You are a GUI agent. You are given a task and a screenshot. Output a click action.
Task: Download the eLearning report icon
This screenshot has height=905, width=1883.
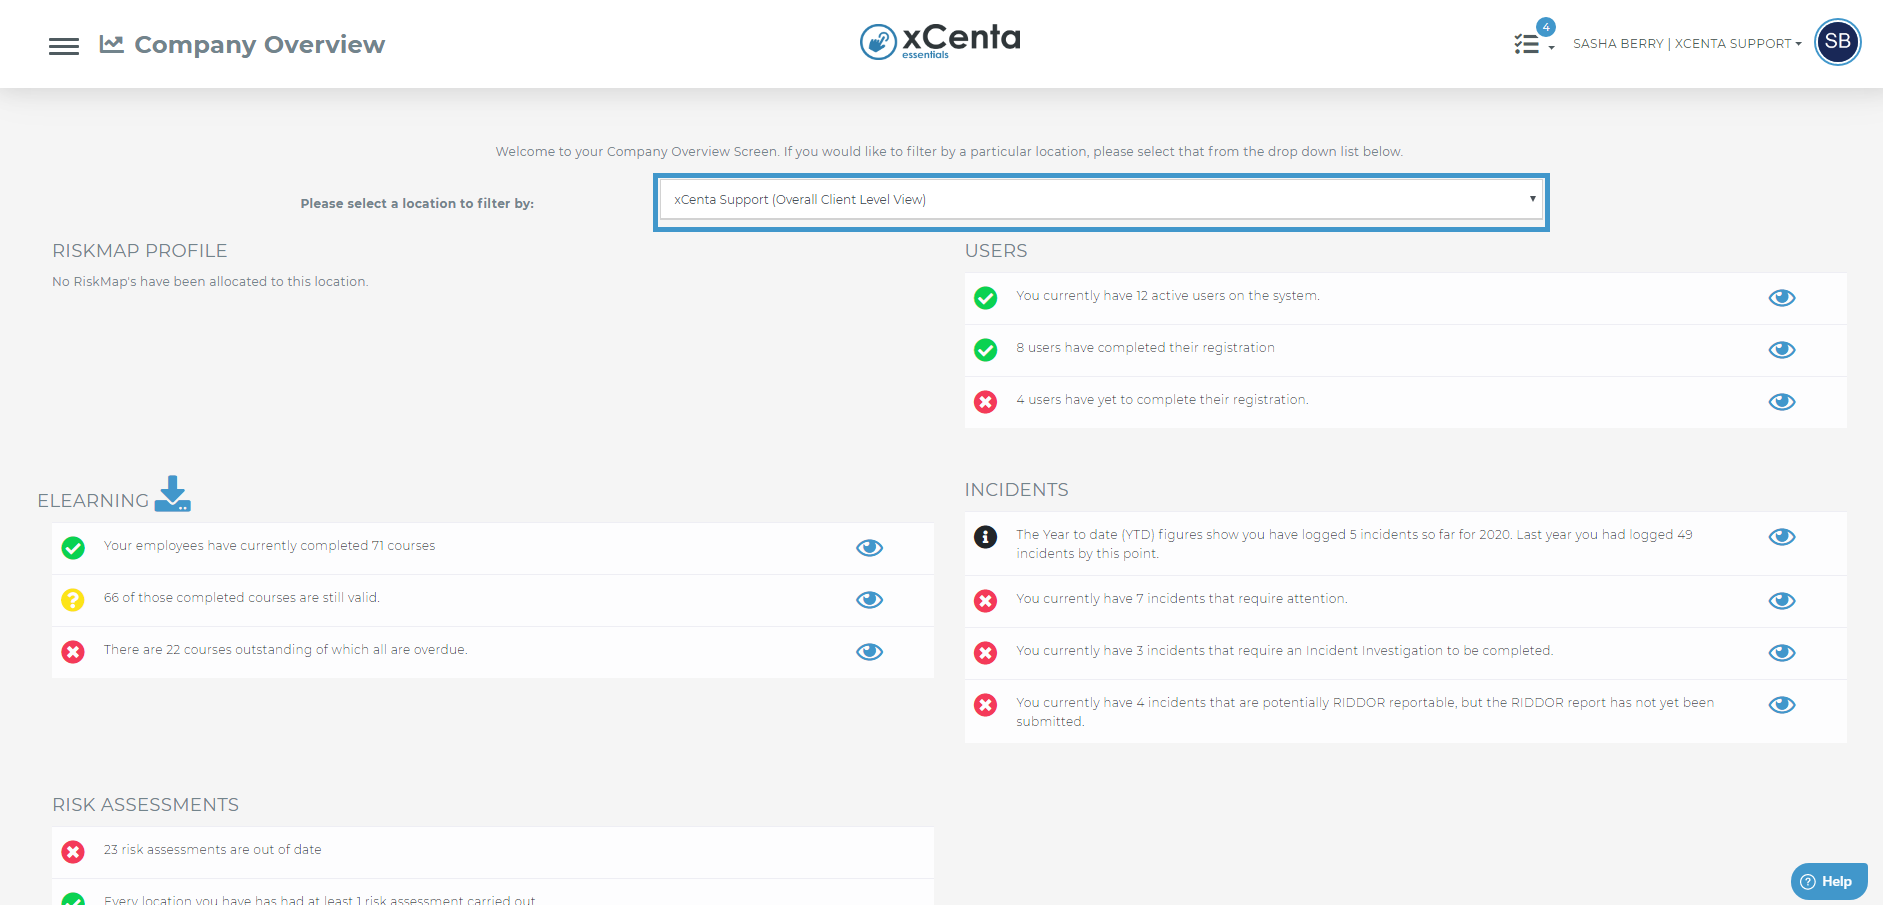pos(173,494)
